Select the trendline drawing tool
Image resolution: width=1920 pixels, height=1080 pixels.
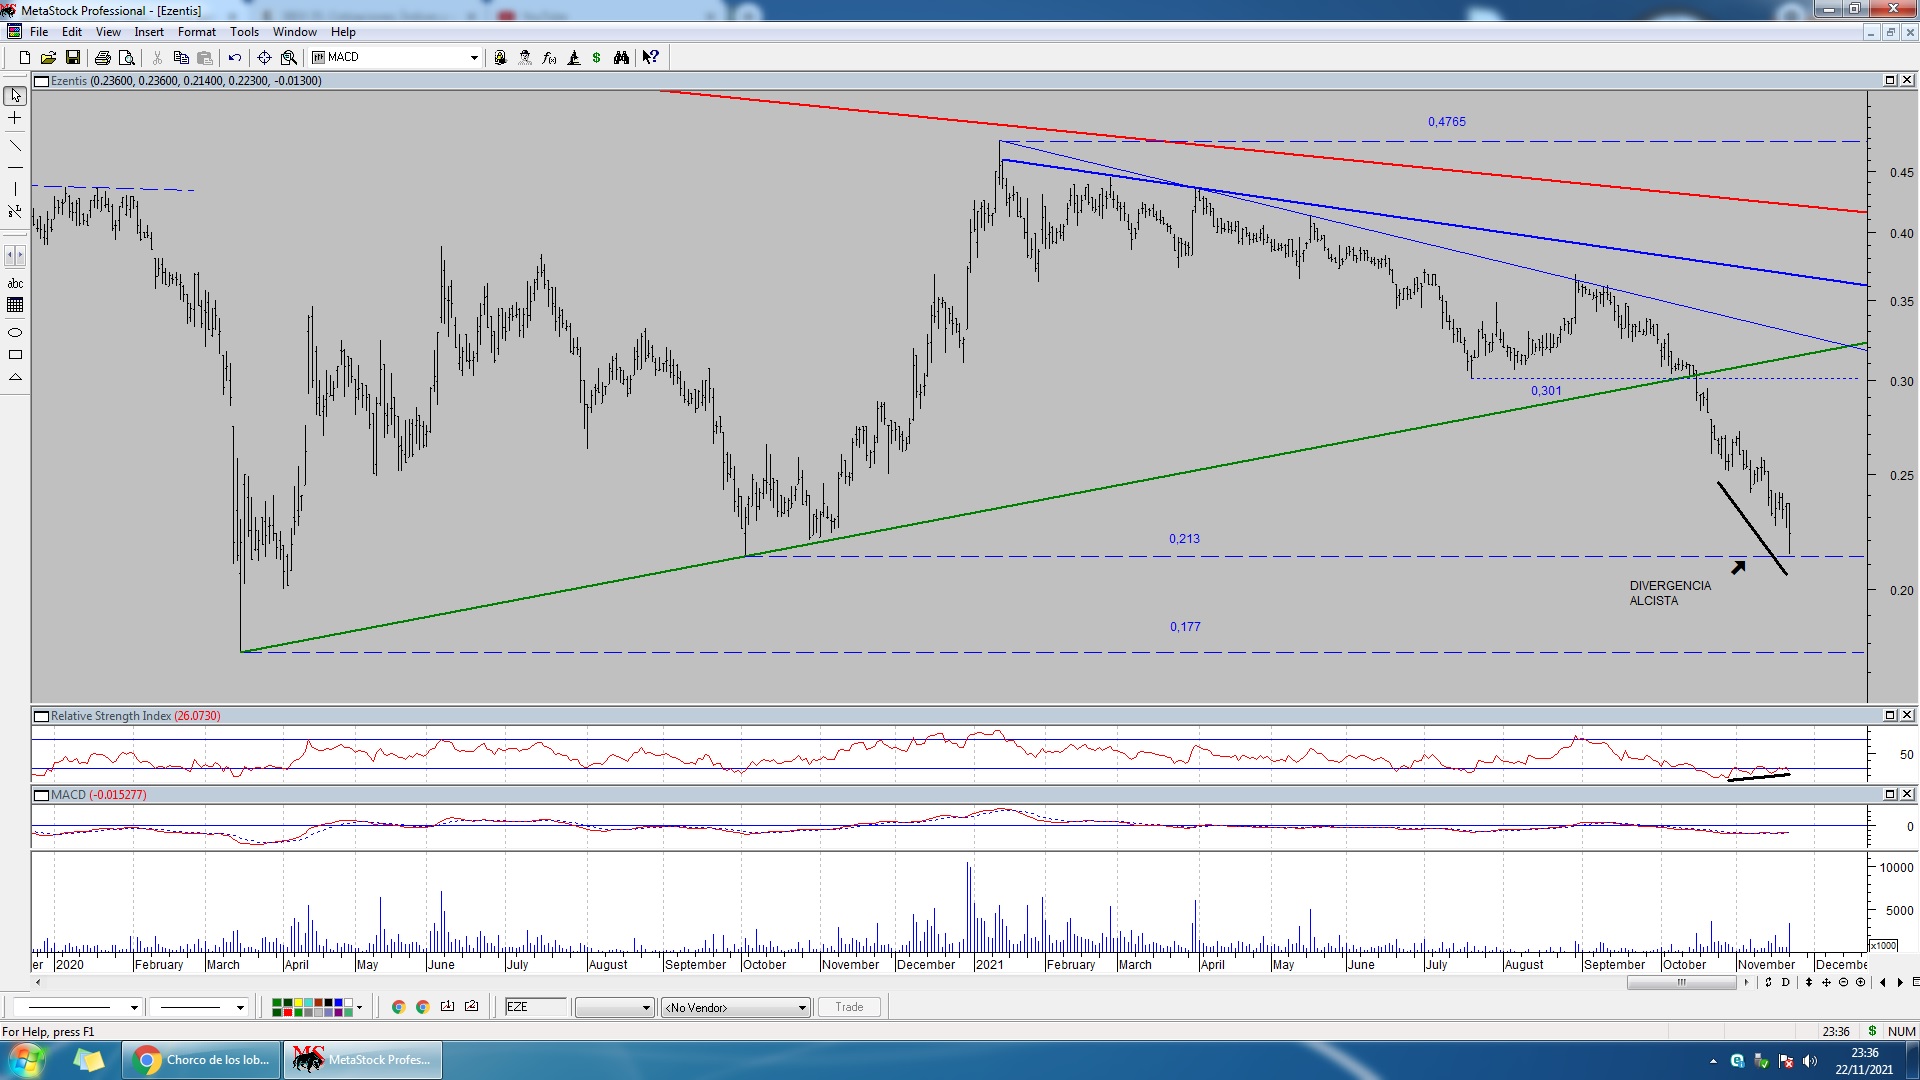point(15,146)
